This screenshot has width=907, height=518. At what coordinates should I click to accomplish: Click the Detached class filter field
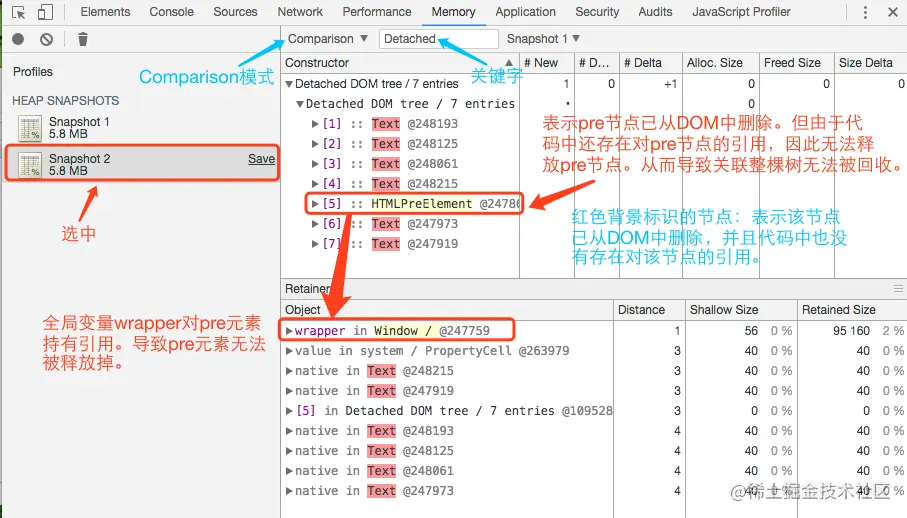[x=438, y=39]
